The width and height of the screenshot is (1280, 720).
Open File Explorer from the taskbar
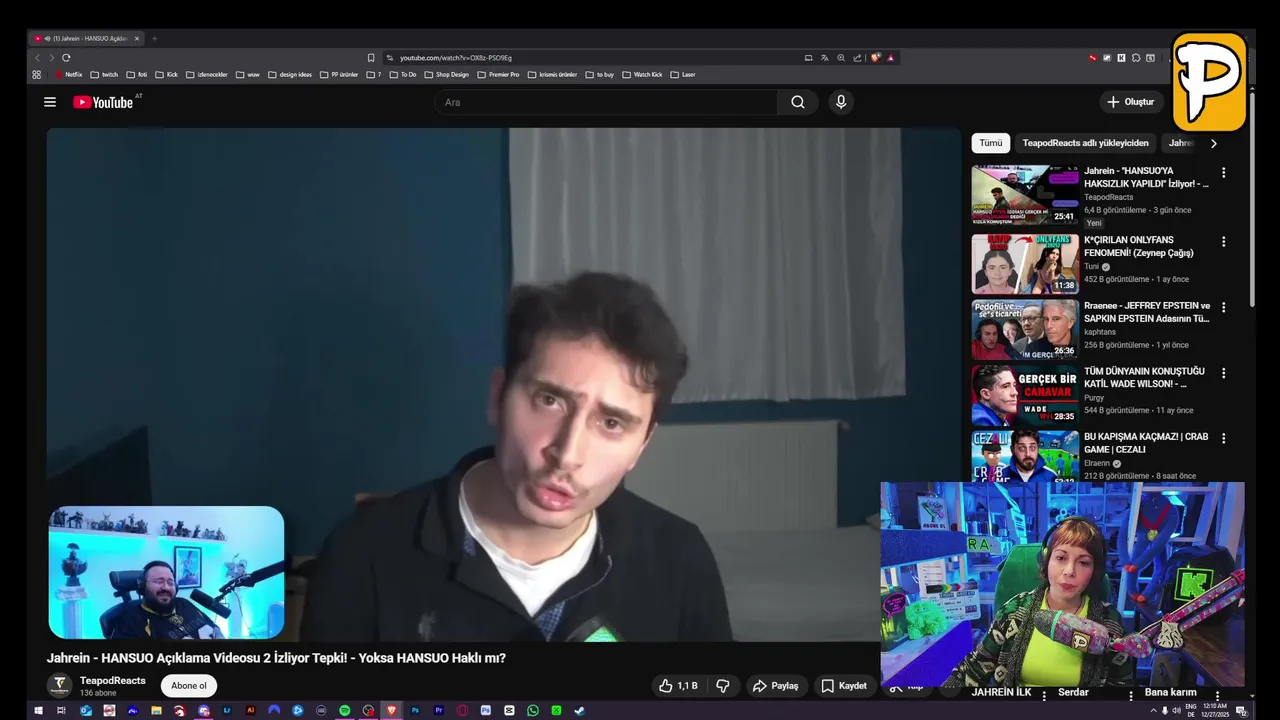(156, 710)
